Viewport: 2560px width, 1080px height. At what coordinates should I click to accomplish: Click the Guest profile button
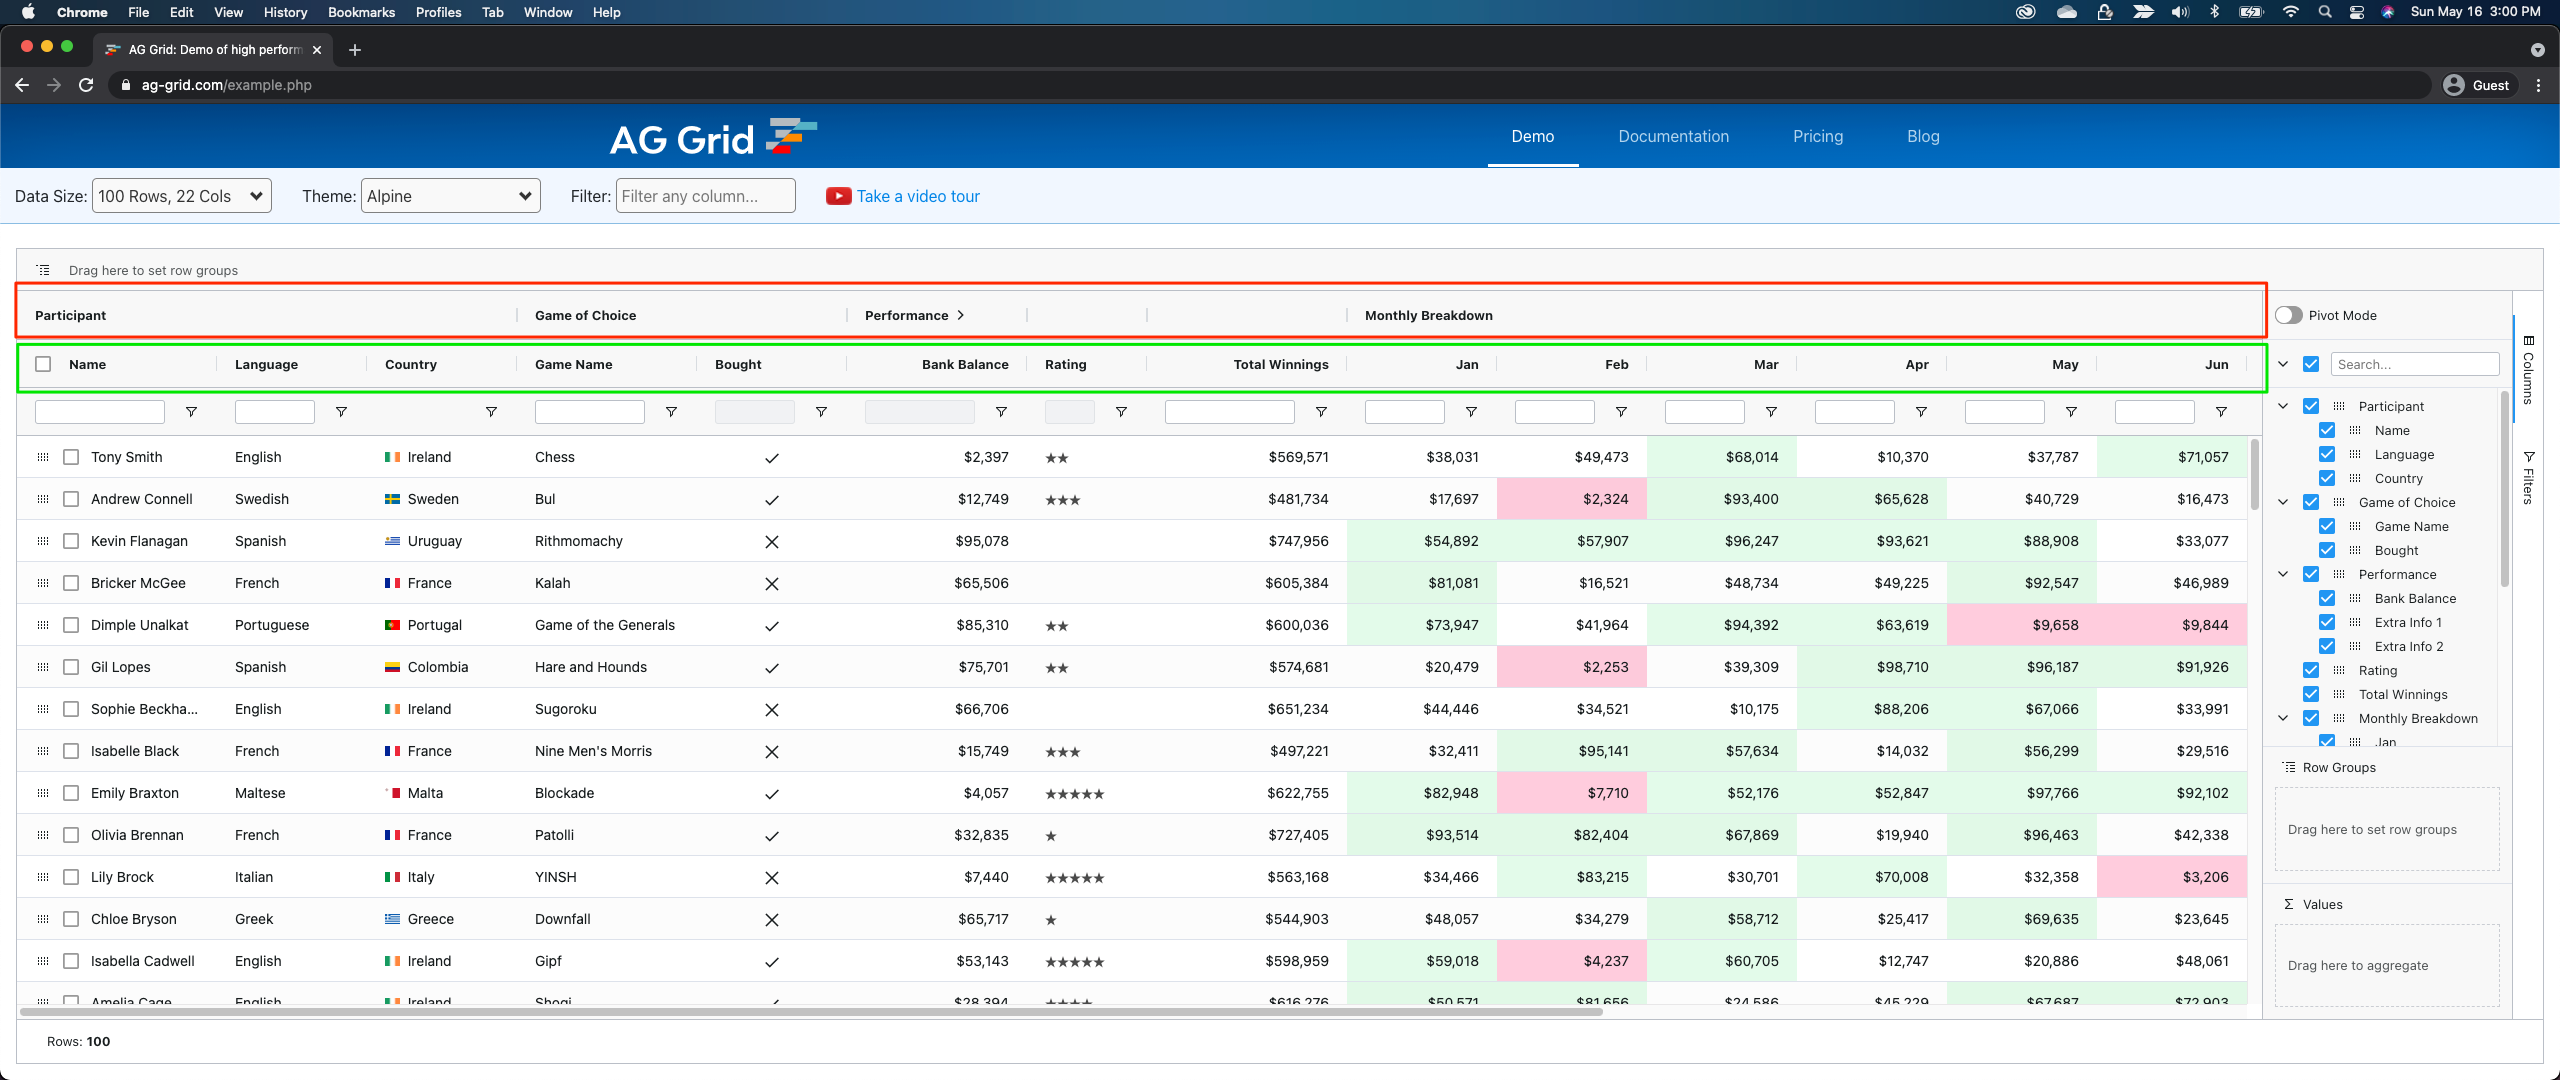click(2477, 85)
